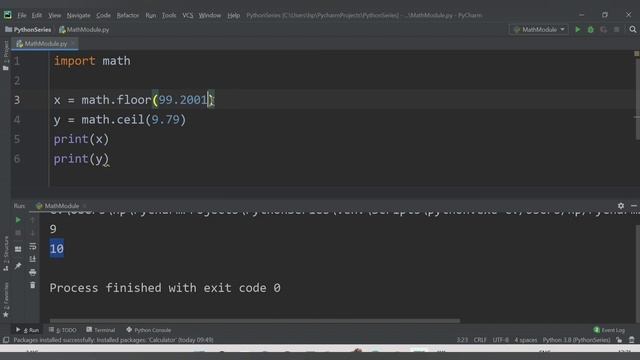Open the Python Console tool window
The width and height of the screenshot is (640, 360).
click(x=149, y=330)
